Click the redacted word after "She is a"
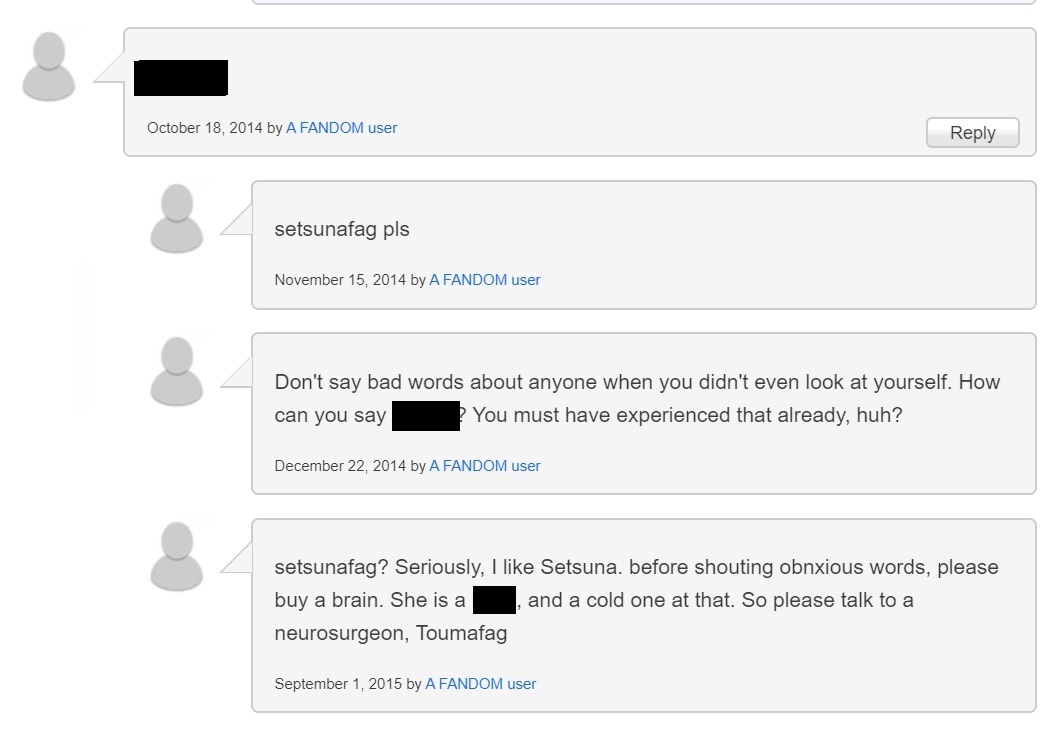 tap(494, 600)
